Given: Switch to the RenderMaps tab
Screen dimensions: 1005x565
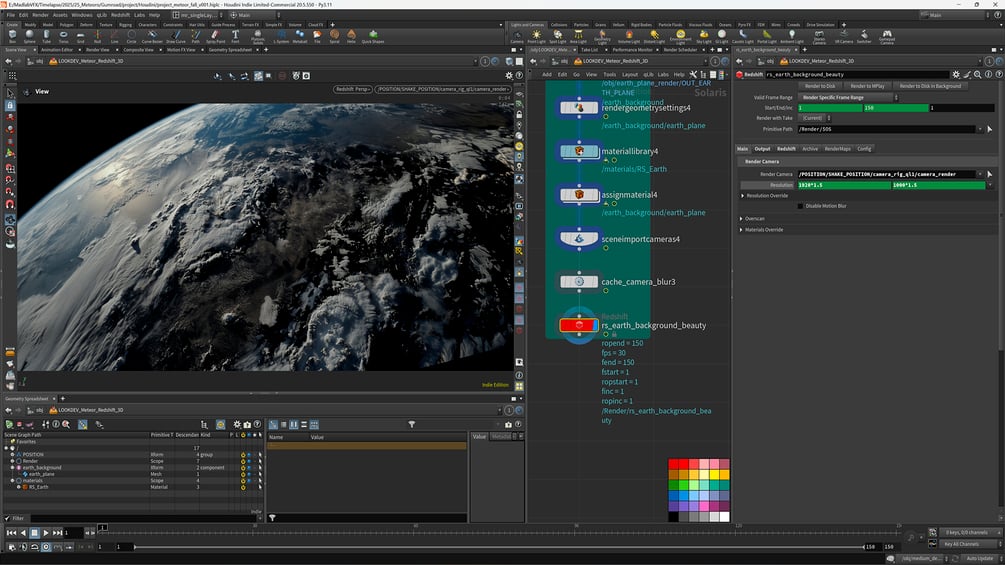Looking at the screenshot, I should coord(837,149).
